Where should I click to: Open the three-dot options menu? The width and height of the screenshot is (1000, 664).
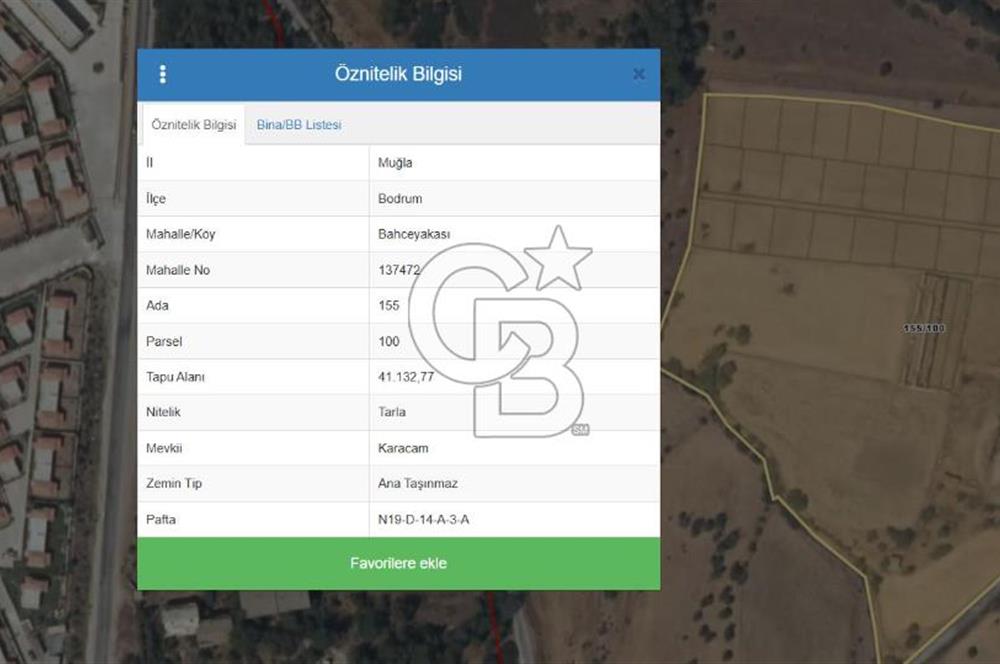pyautogui.click(x=163, y=74)
